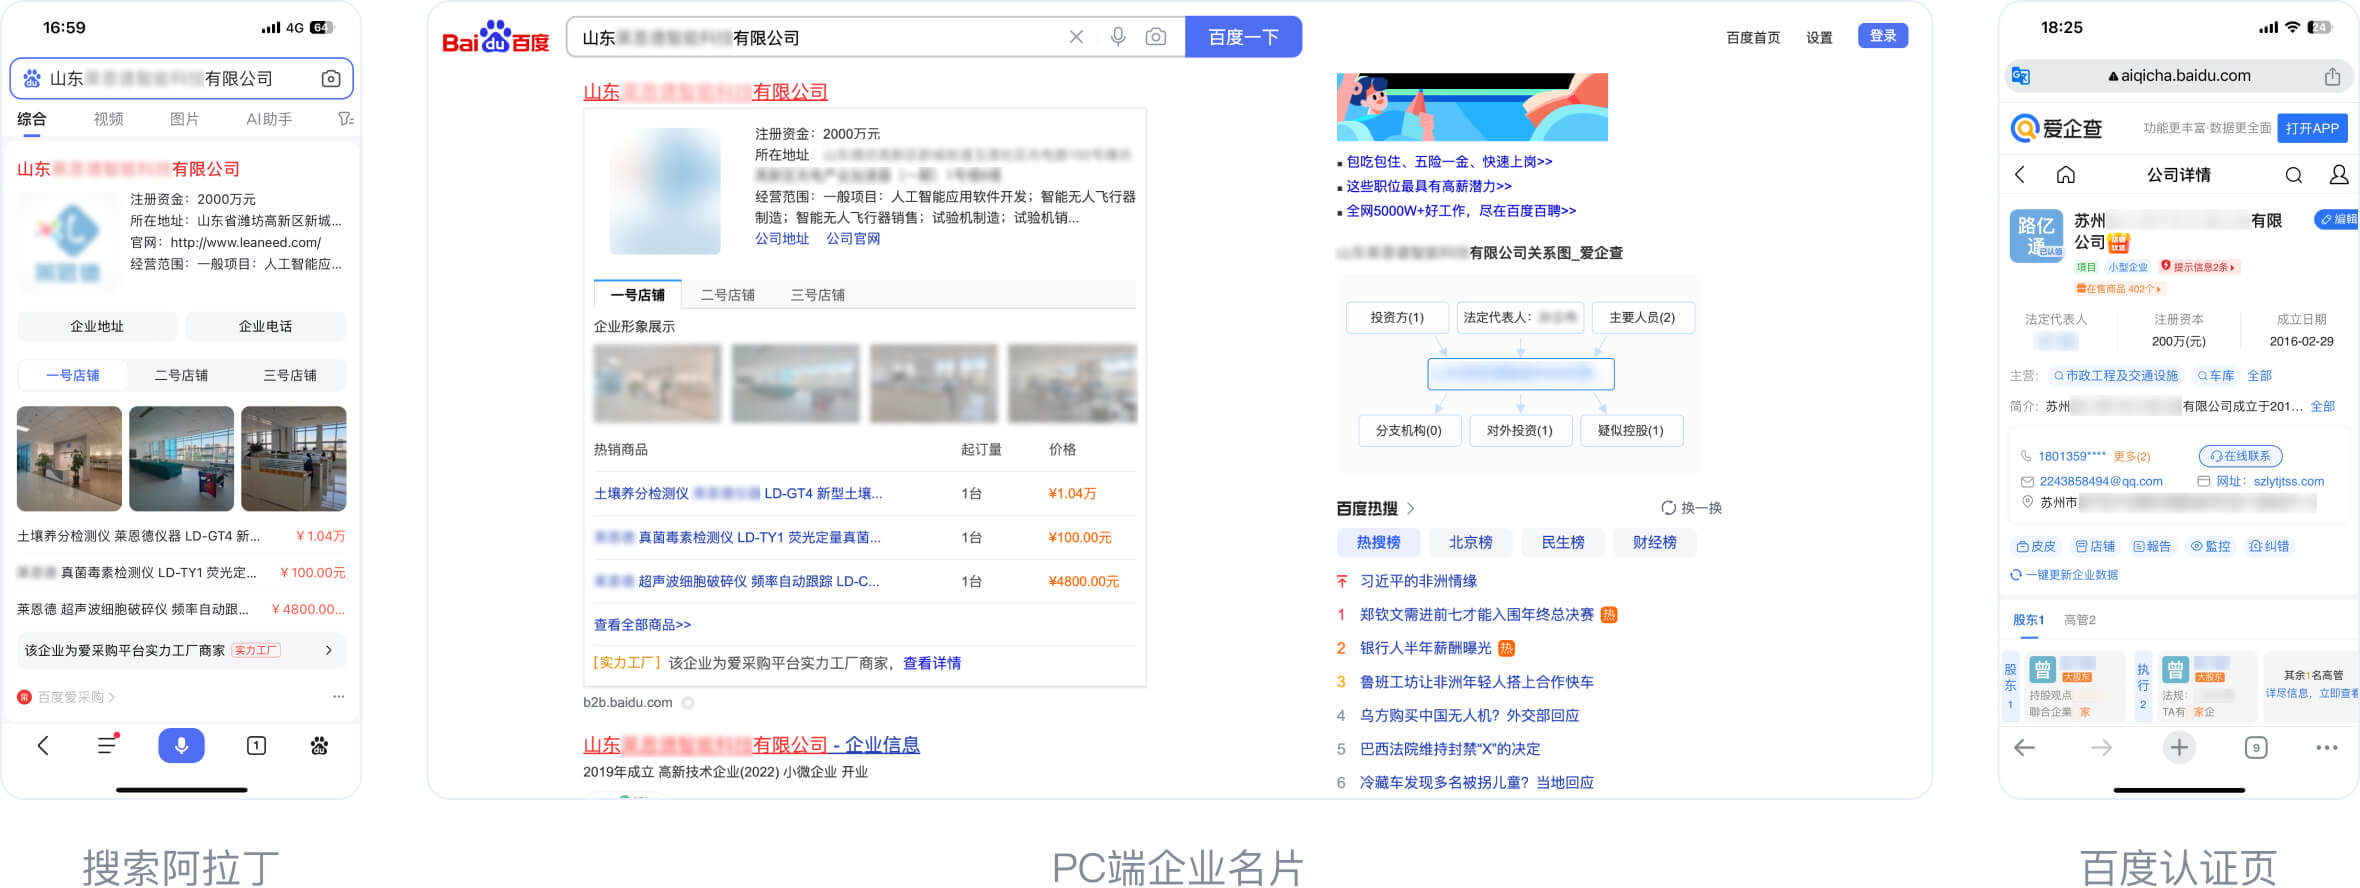Tap back arrow in left phone bottom bar
Screen dimensions: 2360x888
43,745
